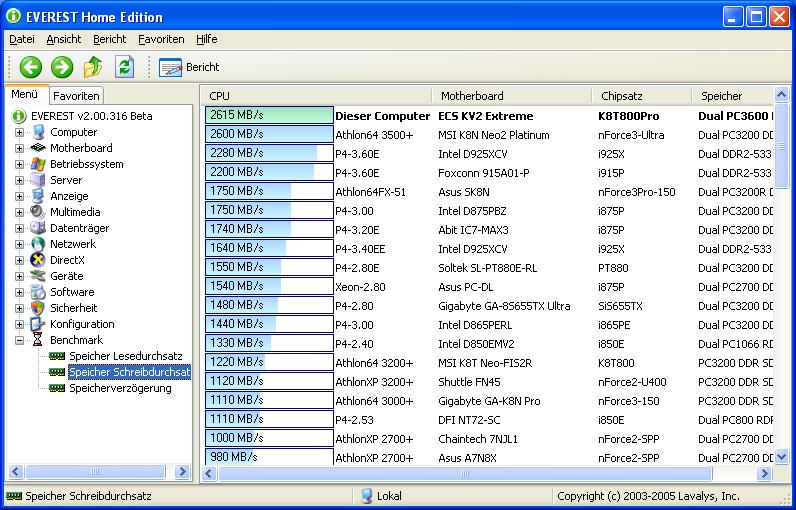Sort by the Motherboard column header
This screenshot has height=510, width=796.
(512, 96)
